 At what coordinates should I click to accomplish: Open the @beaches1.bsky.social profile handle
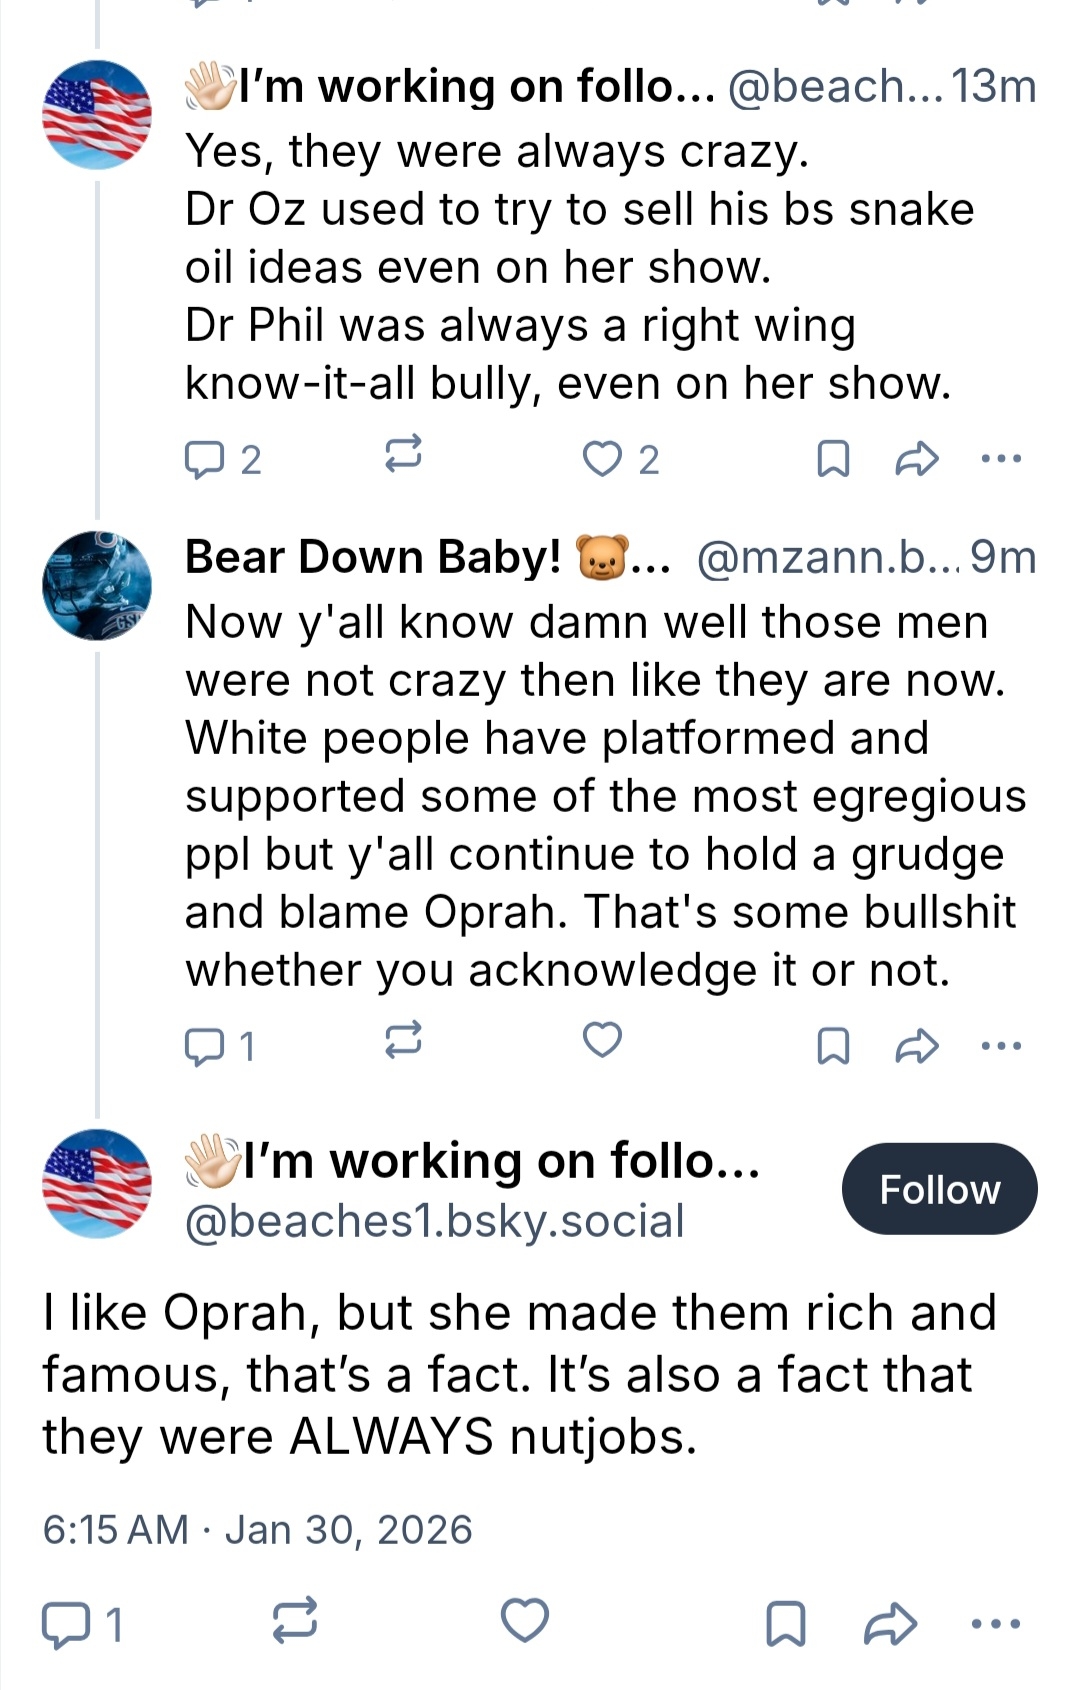pos(435,1221)
